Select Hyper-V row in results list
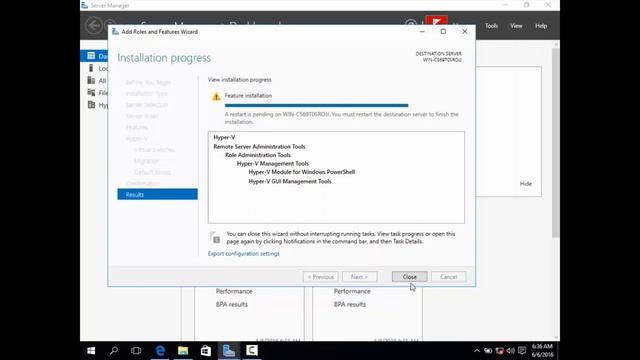 click(x=224, y=138)
